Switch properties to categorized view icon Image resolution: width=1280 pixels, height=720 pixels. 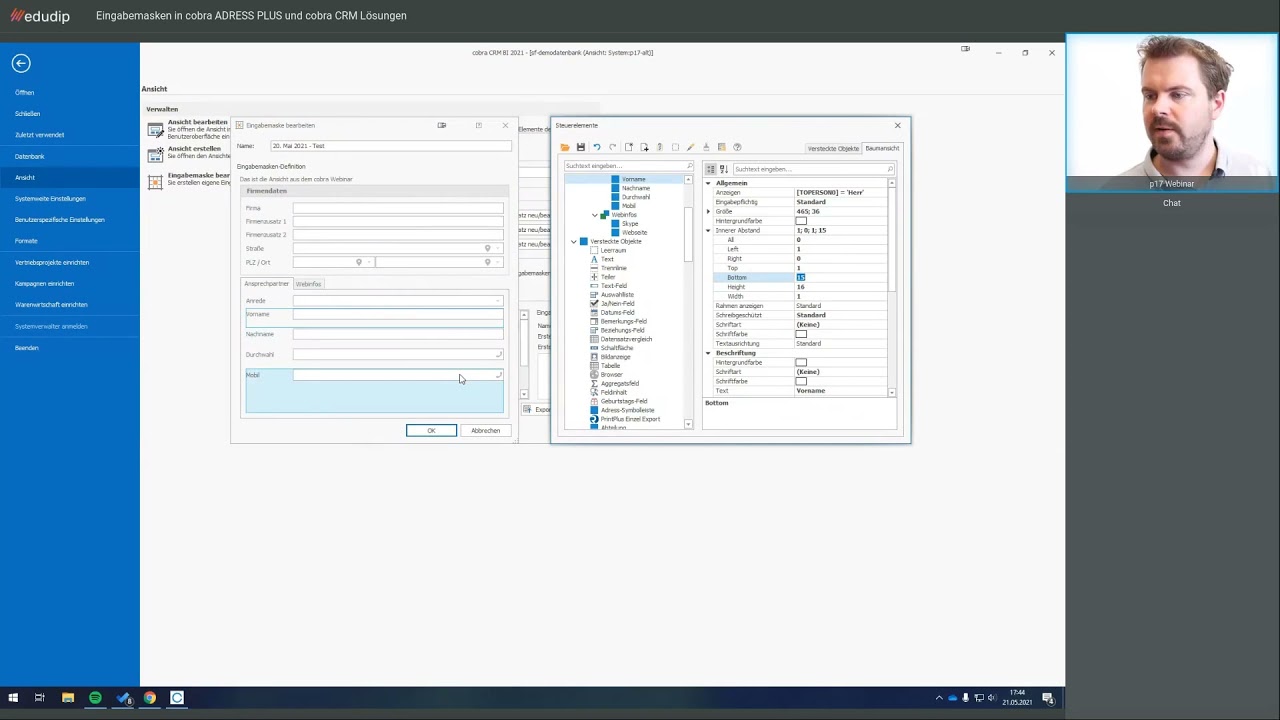coord(711,169)
